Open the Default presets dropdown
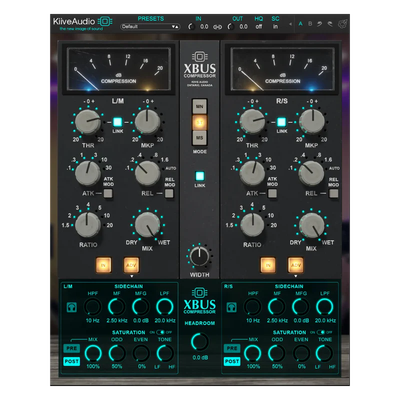The image size is (400, 400). (150, 27)
